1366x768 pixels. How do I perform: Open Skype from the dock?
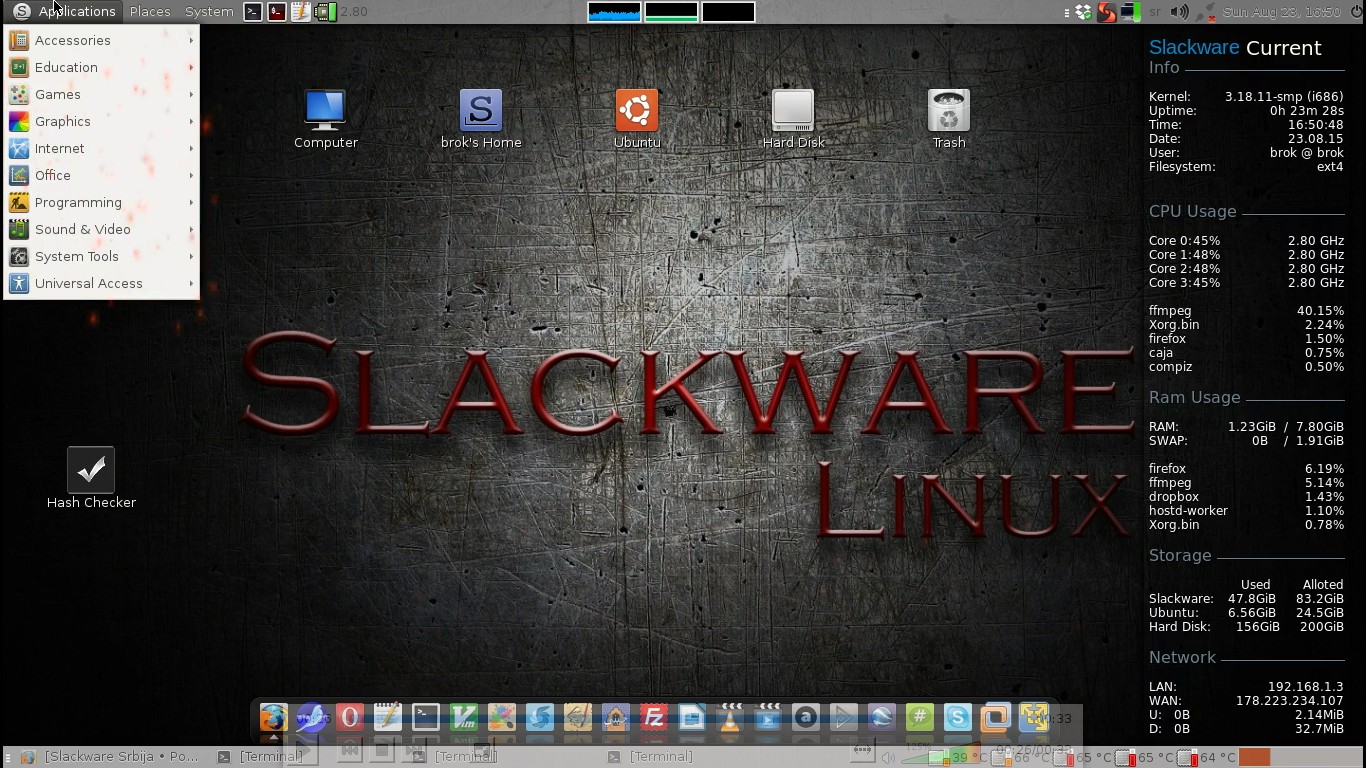[957, 717]
